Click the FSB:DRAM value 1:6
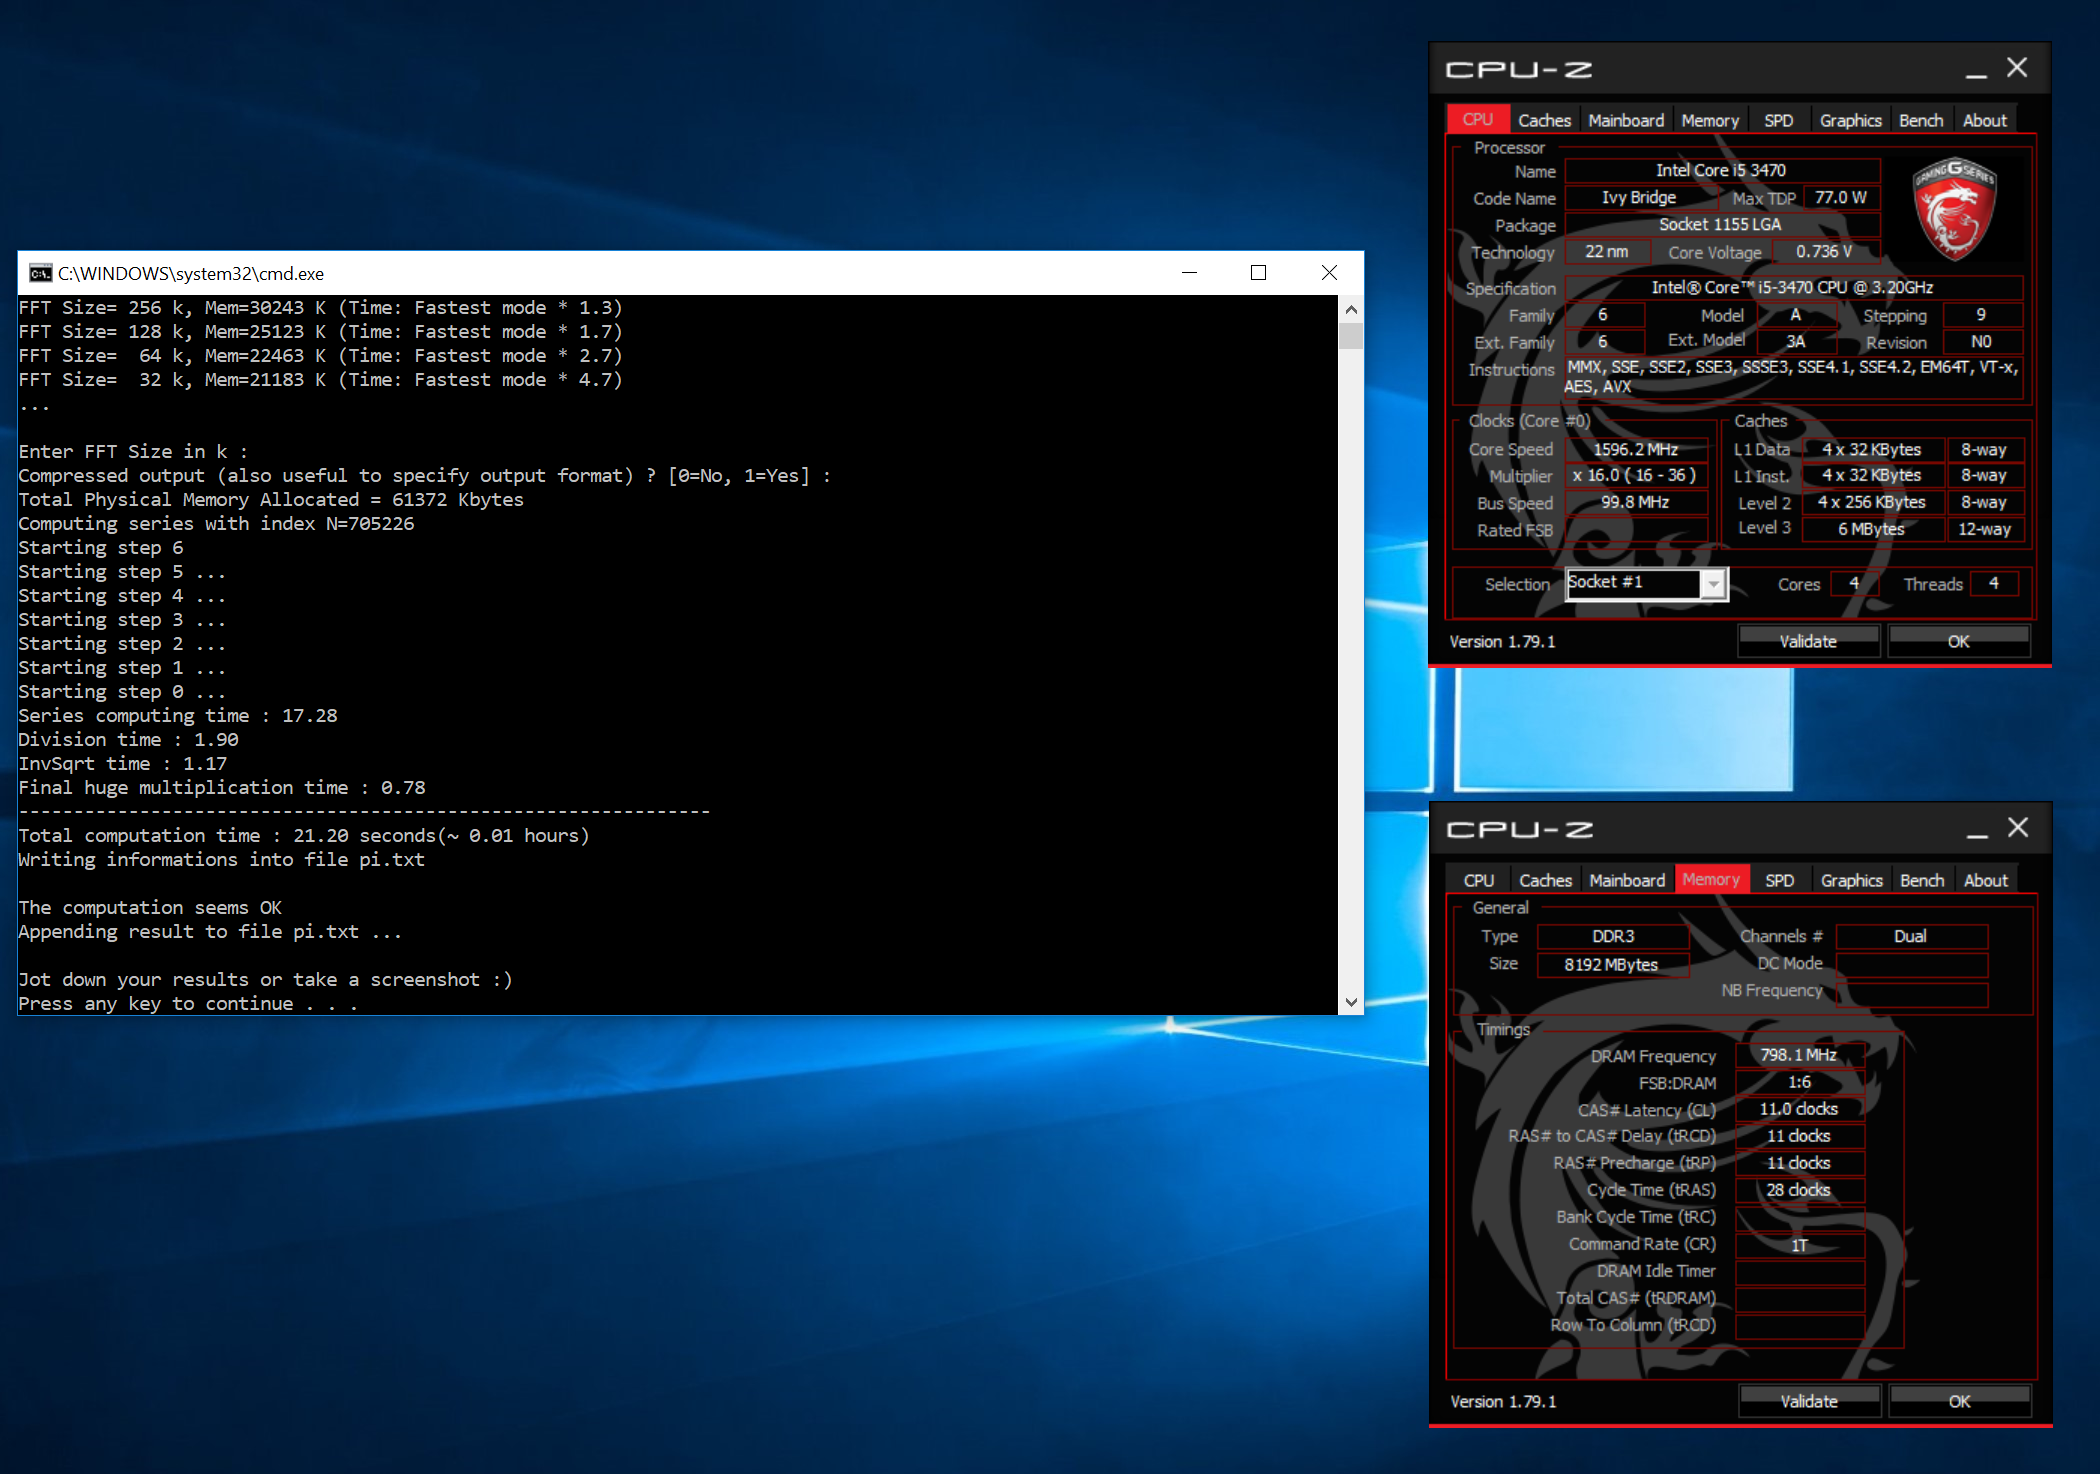Screen dimensions: 2100x1474 1799,1082
